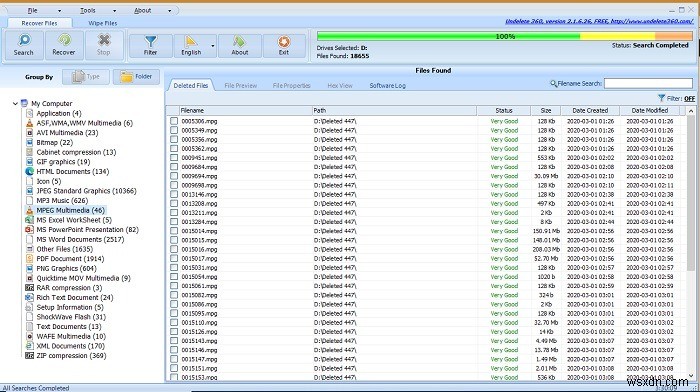This screenshot has width=700, height=392.
Task: Click the 100% scan progress bar
Action: coord(505,36)
